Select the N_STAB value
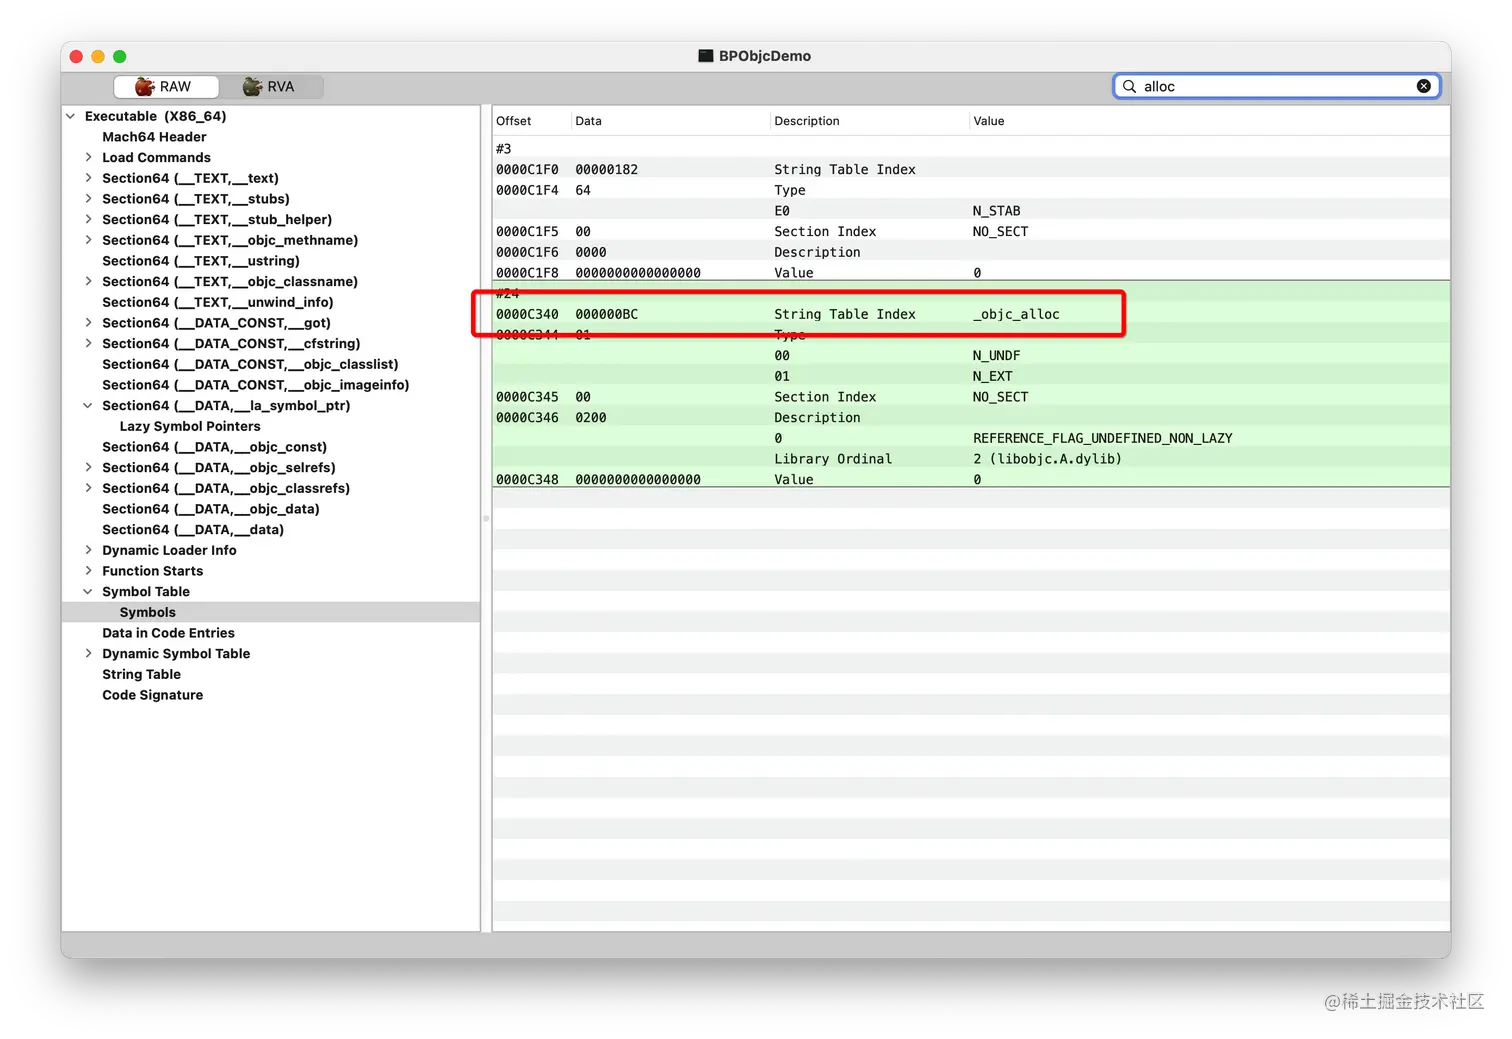 pyautogui.click(x=996, y=211)
